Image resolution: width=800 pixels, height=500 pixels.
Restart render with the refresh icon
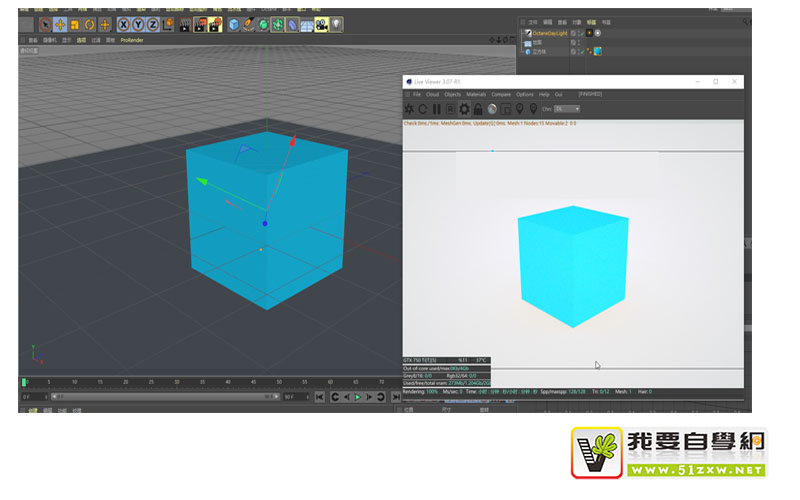pyautogui.click(x=422, y=108)
